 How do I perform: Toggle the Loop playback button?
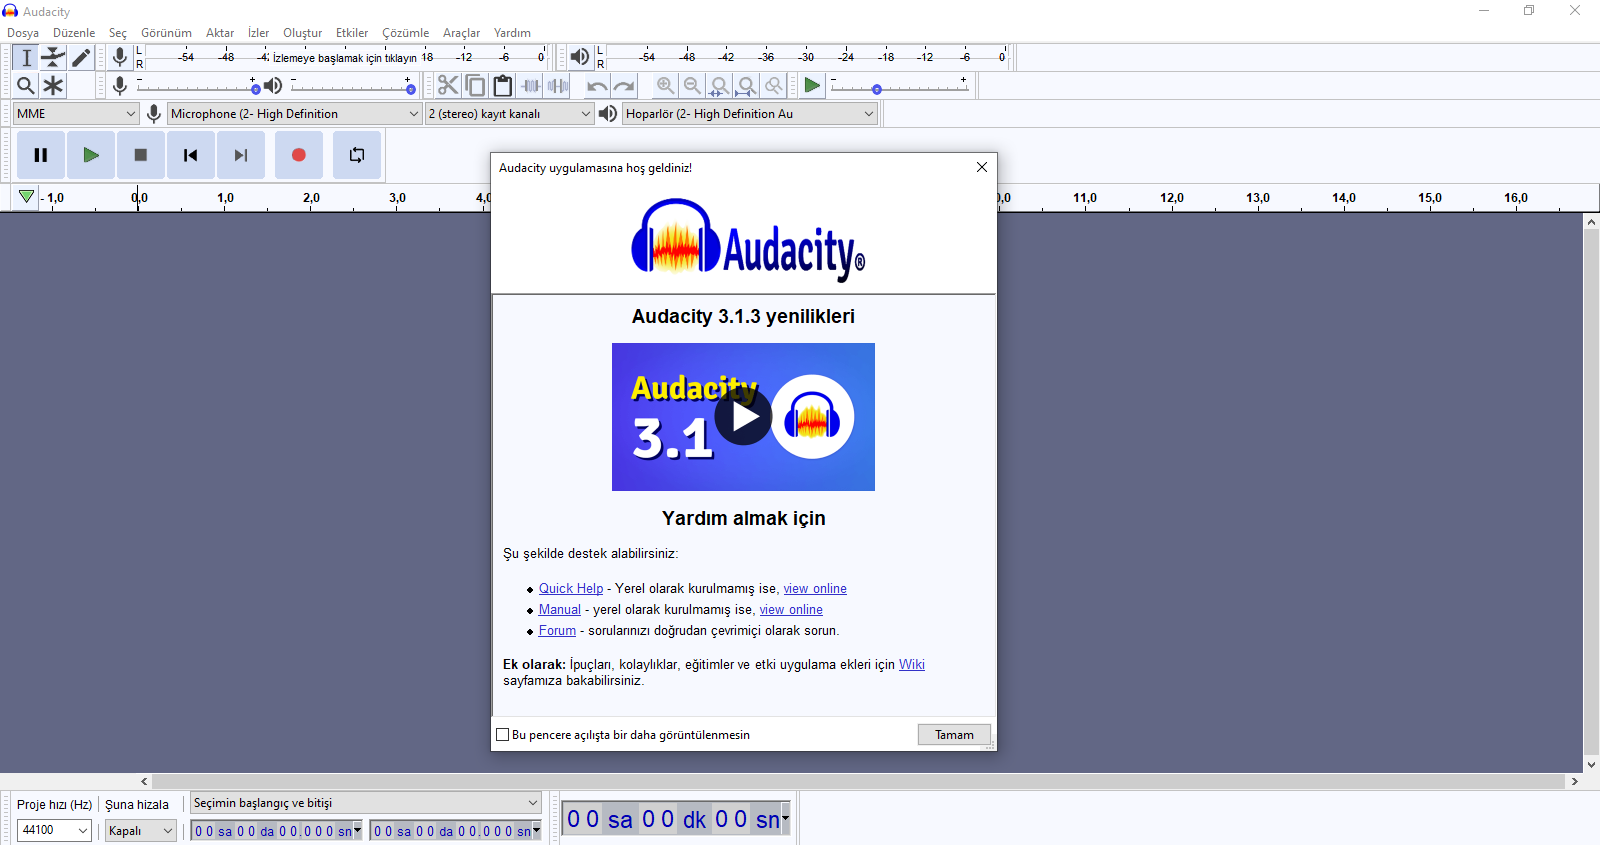click(x=357, y=155)
